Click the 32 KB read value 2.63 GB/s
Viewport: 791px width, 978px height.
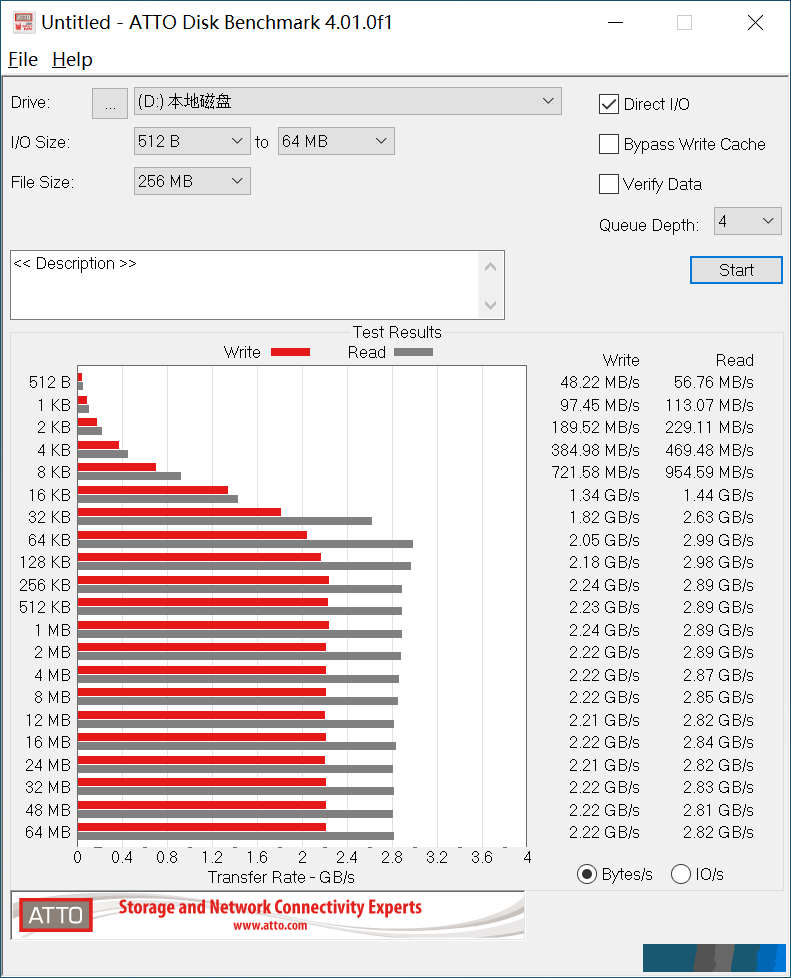click(x=719, y=517)
